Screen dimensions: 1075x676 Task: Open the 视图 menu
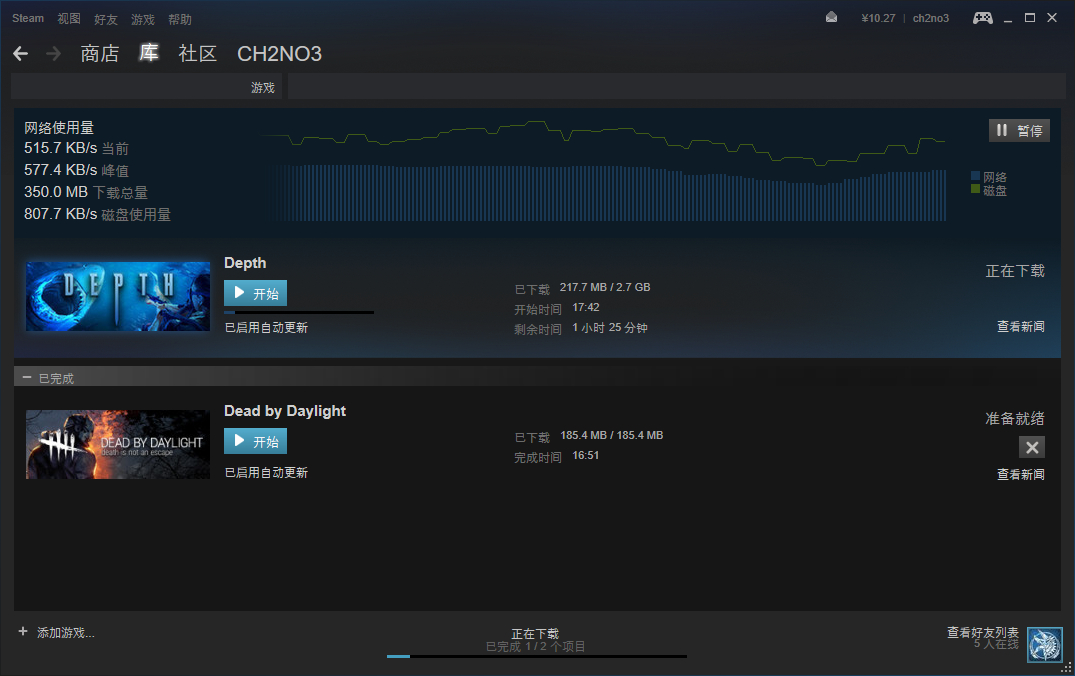pyautogui.click(x=69, y=19)
